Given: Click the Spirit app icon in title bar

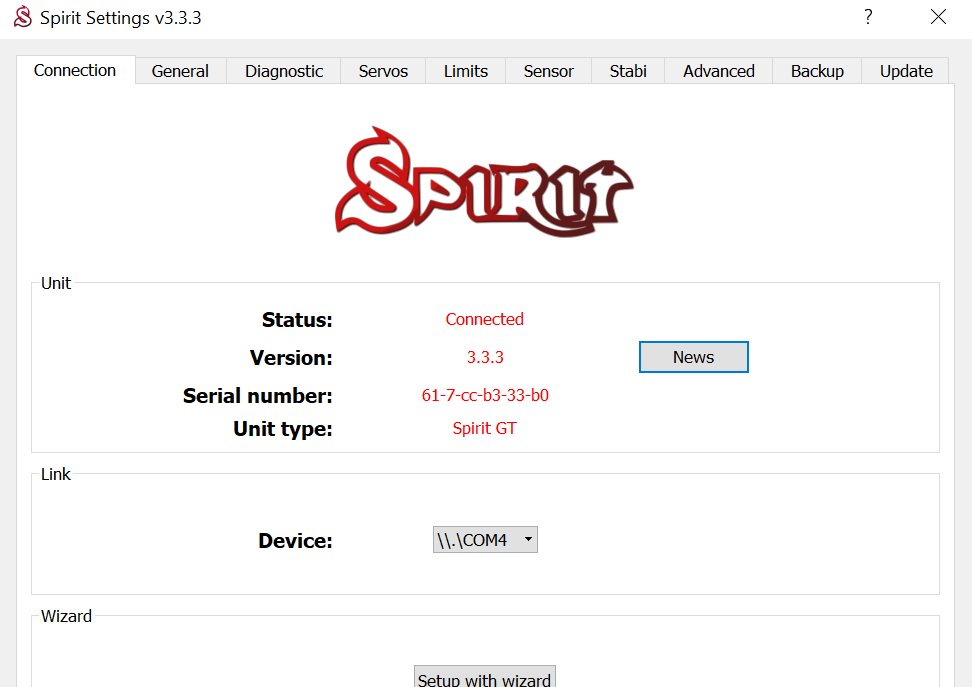Looking at the screenshot, I should tap(22, 18).
